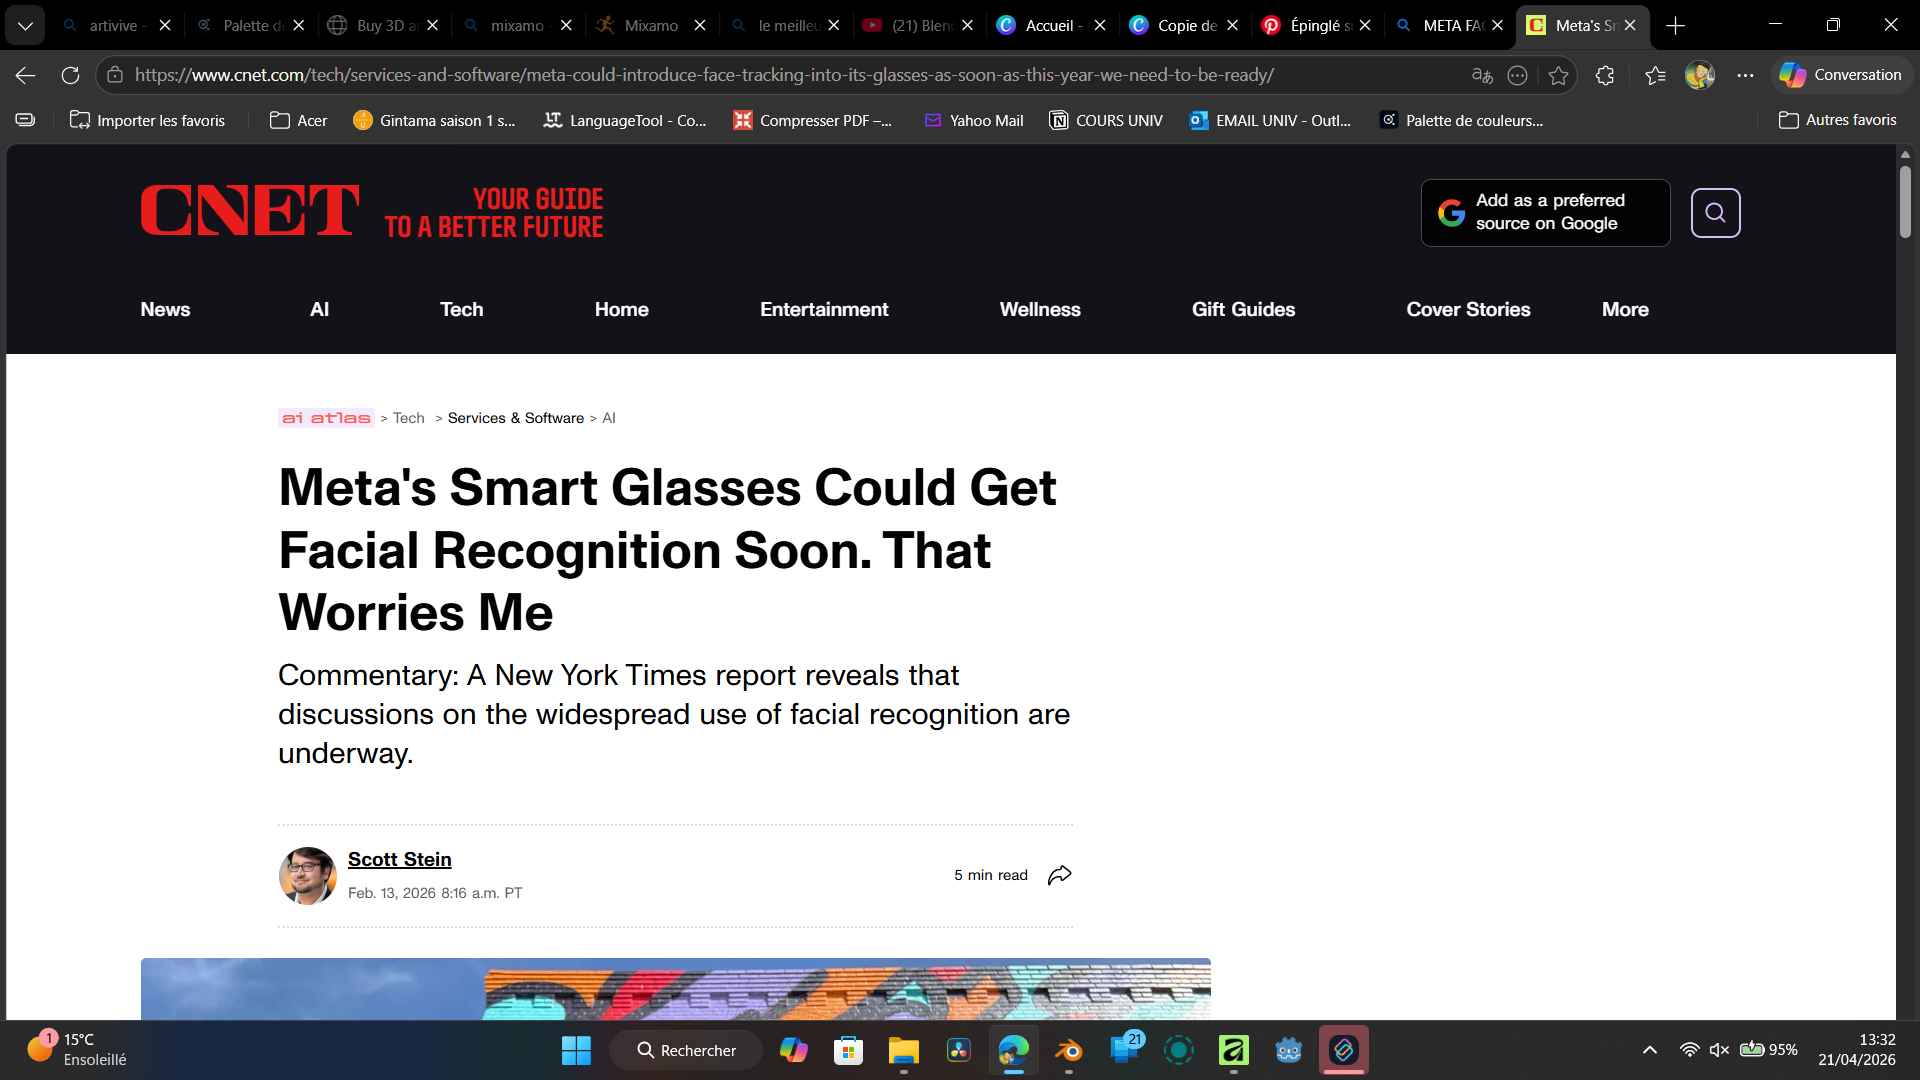Open the Gift Guides menu
The image size is (1920, 1080).
[x=1243, y=309]
